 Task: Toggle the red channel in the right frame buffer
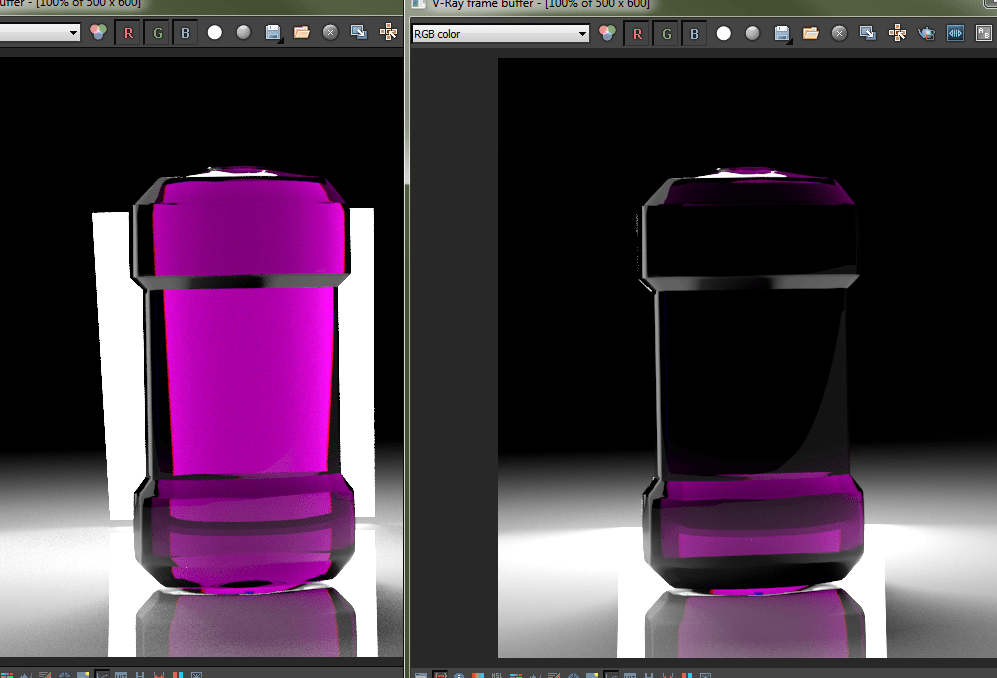coord(637,34)
